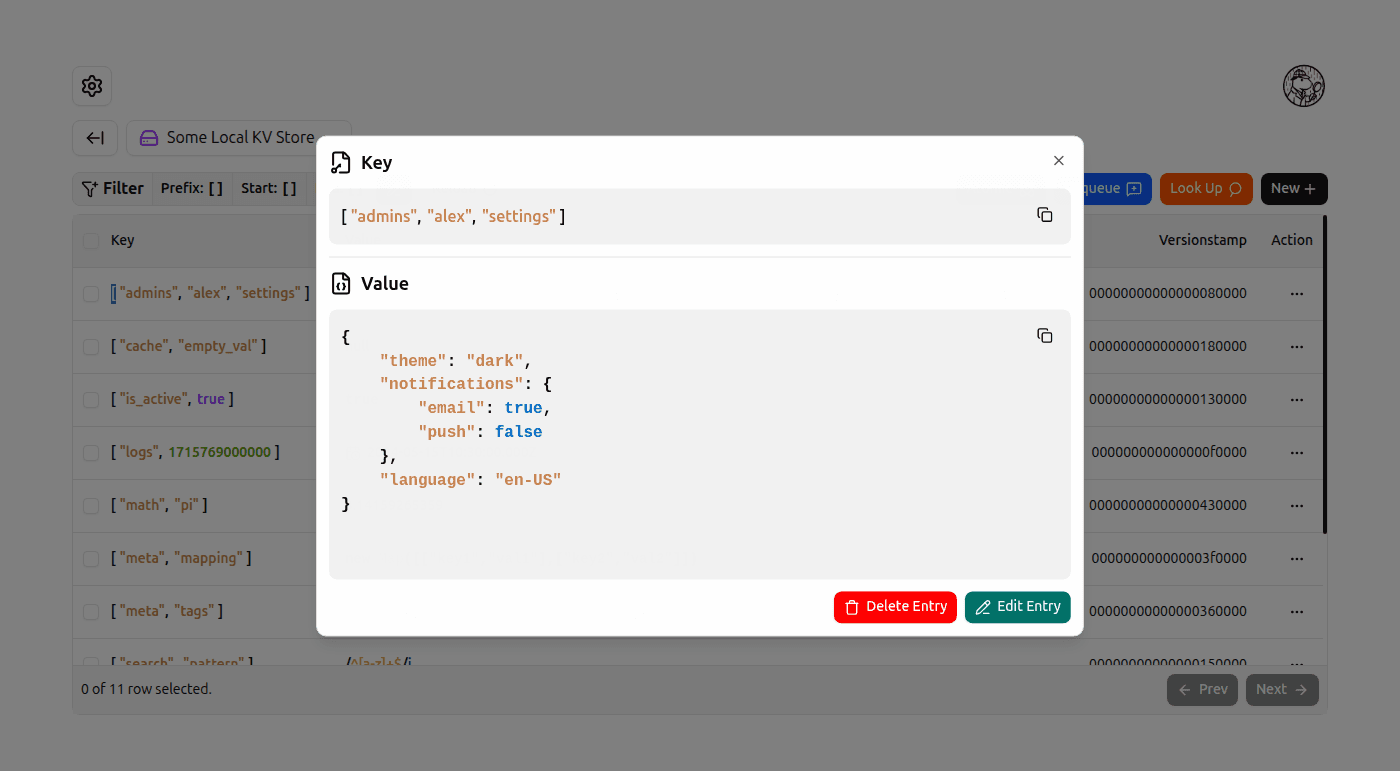
Task: Click the Filter funnel icon
Action: [x=89, y=188]
